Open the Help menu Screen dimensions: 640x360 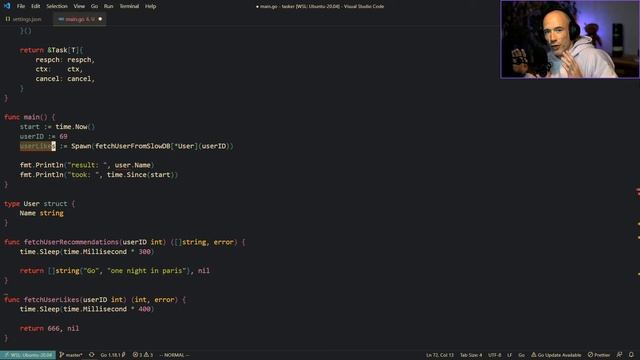pos(151,6)
